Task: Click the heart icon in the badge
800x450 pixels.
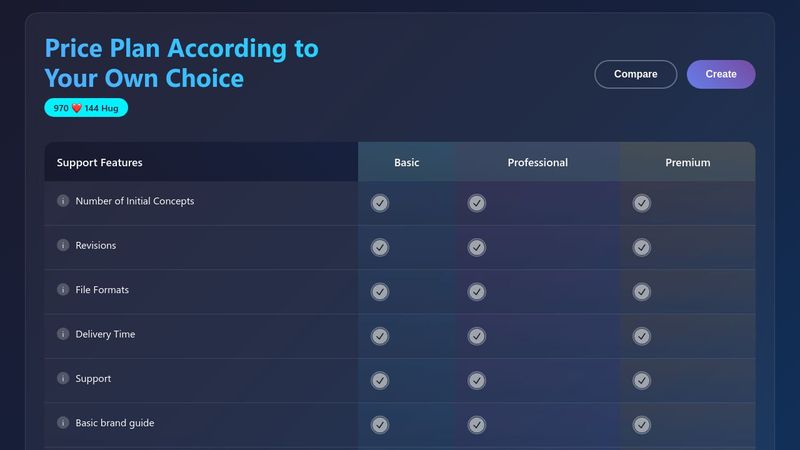Action: tap(77, 108)
